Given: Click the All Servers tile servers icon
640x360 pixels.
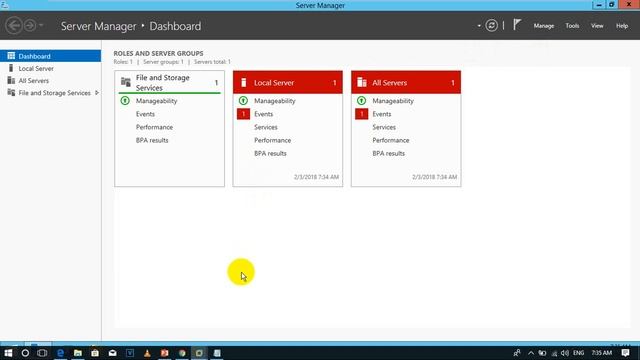Looking at the screenshot, I should [362, 82].
